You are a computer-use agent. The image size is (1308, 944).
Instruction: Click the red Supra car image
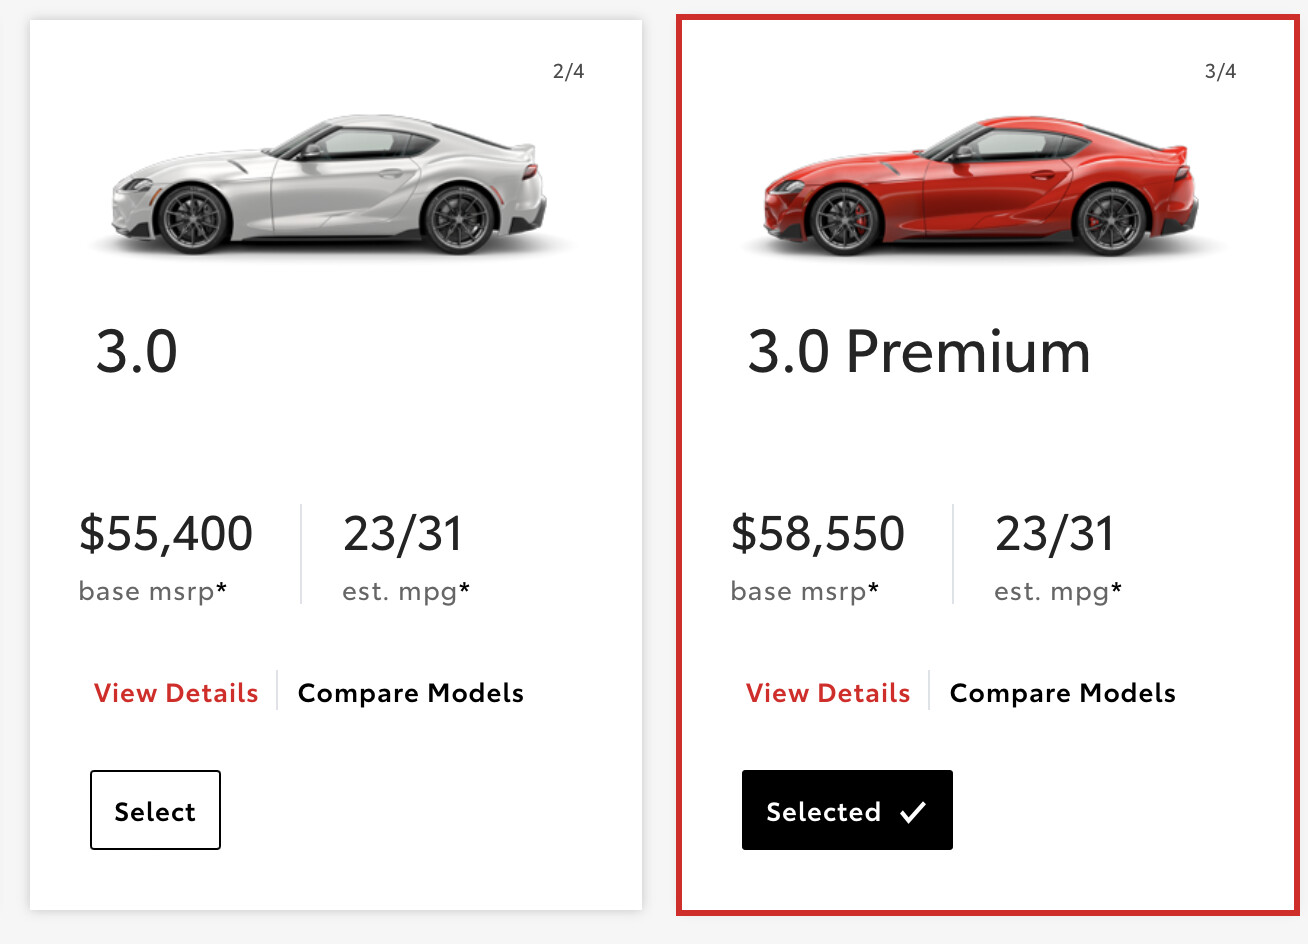pyautogui.click(x=980, y=185)
